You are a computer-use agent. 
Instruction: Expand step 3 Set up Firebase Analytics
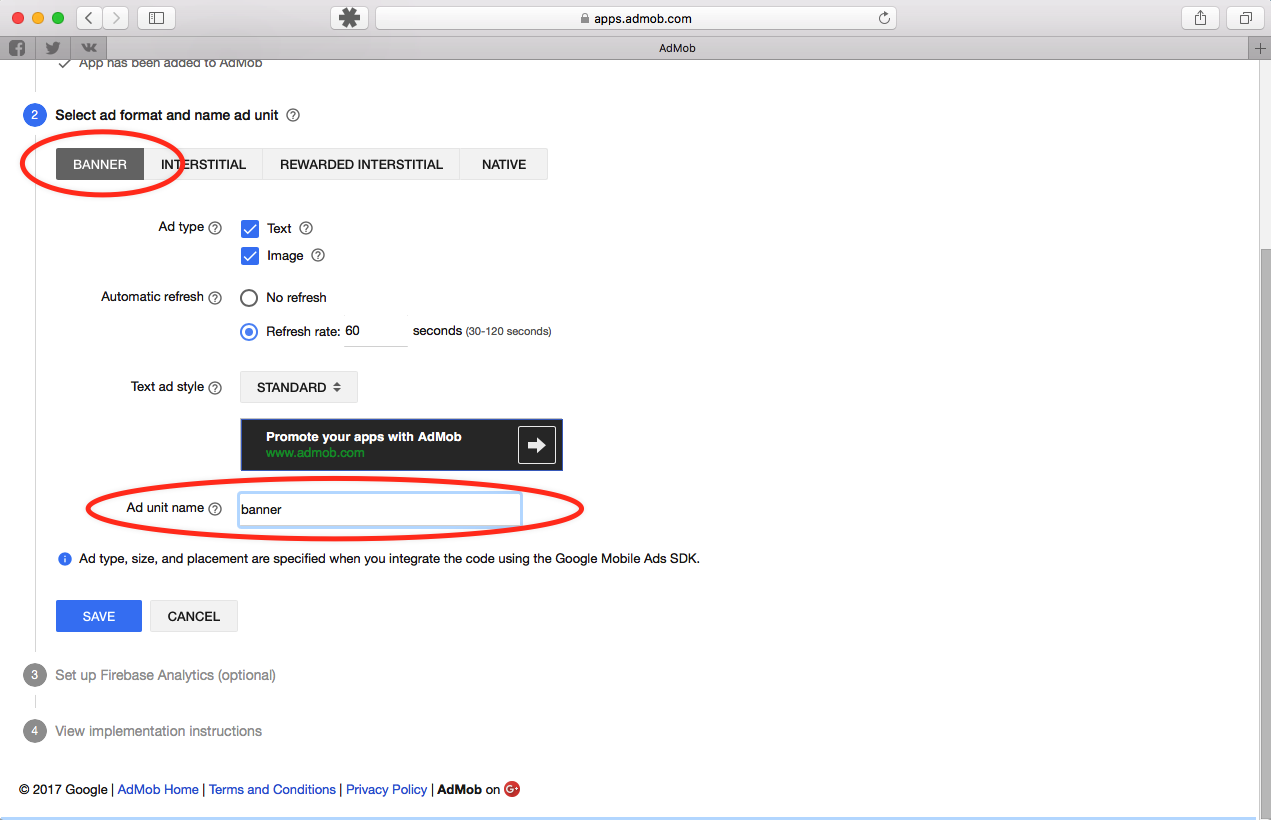point(165,675)
